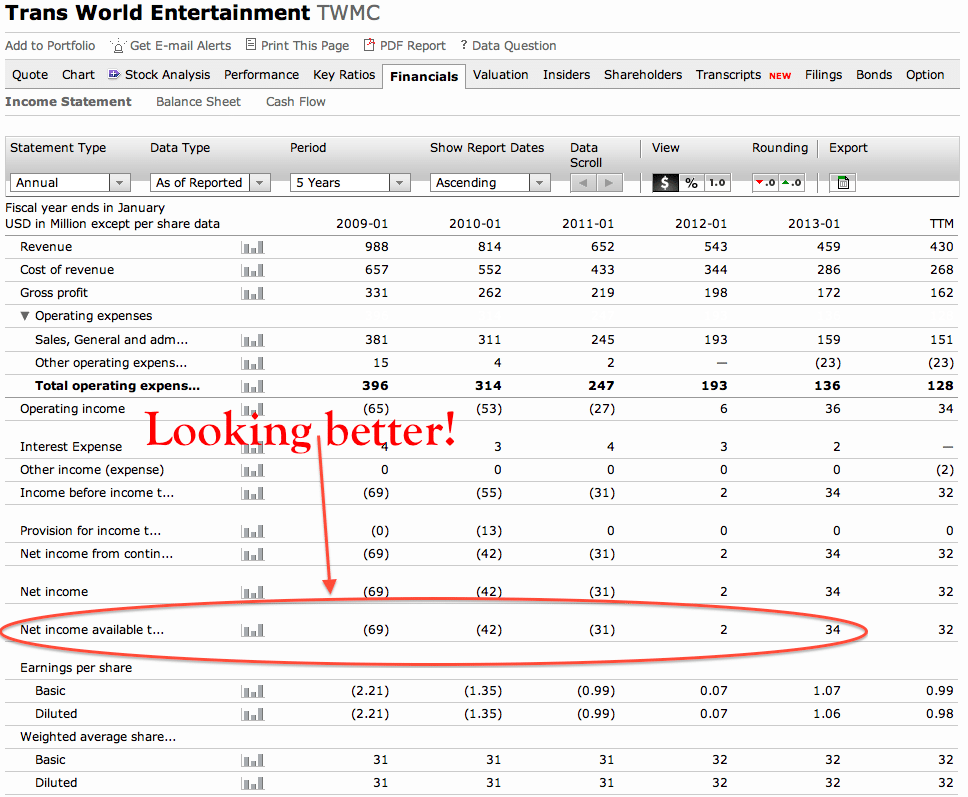Click the 2009-01 column header
Viewport: 968px width, 797px height.
pyautogui.click(x=362, y=223)
